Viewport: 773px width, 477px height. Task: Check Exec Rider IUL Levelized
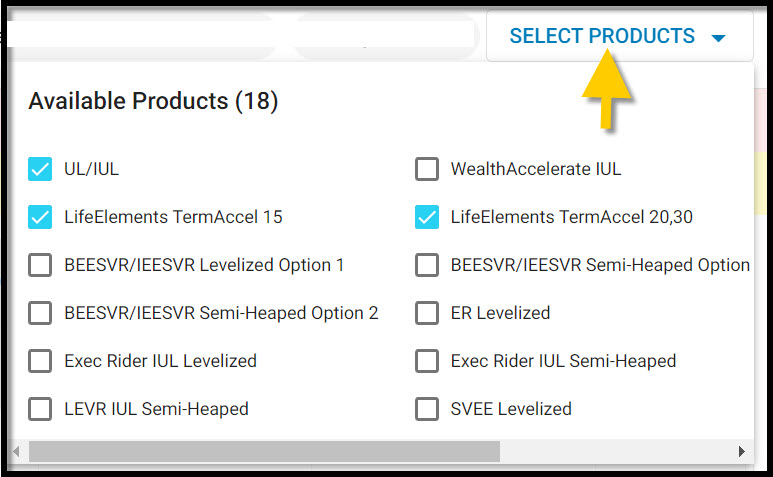40,361
